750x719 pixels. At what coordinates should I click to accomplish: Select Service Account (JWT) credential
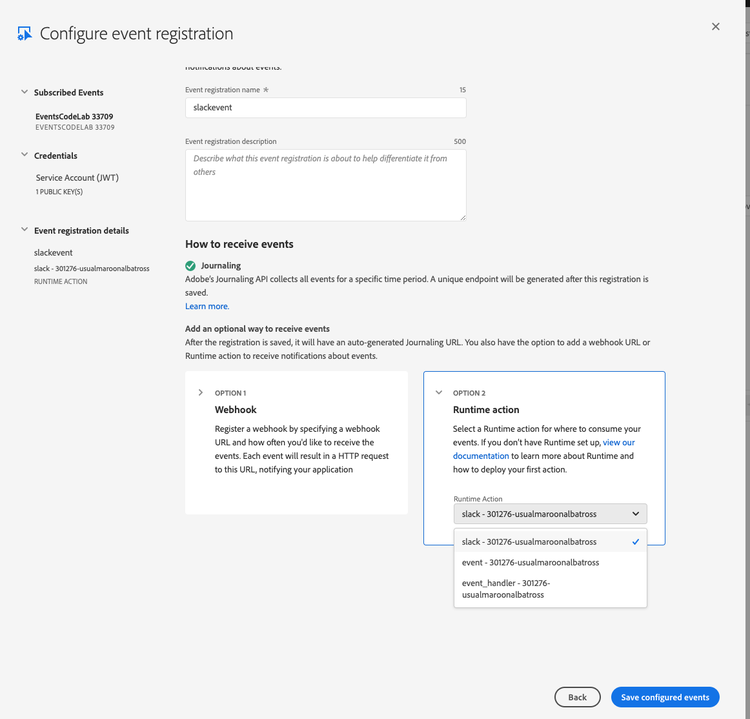77,178
